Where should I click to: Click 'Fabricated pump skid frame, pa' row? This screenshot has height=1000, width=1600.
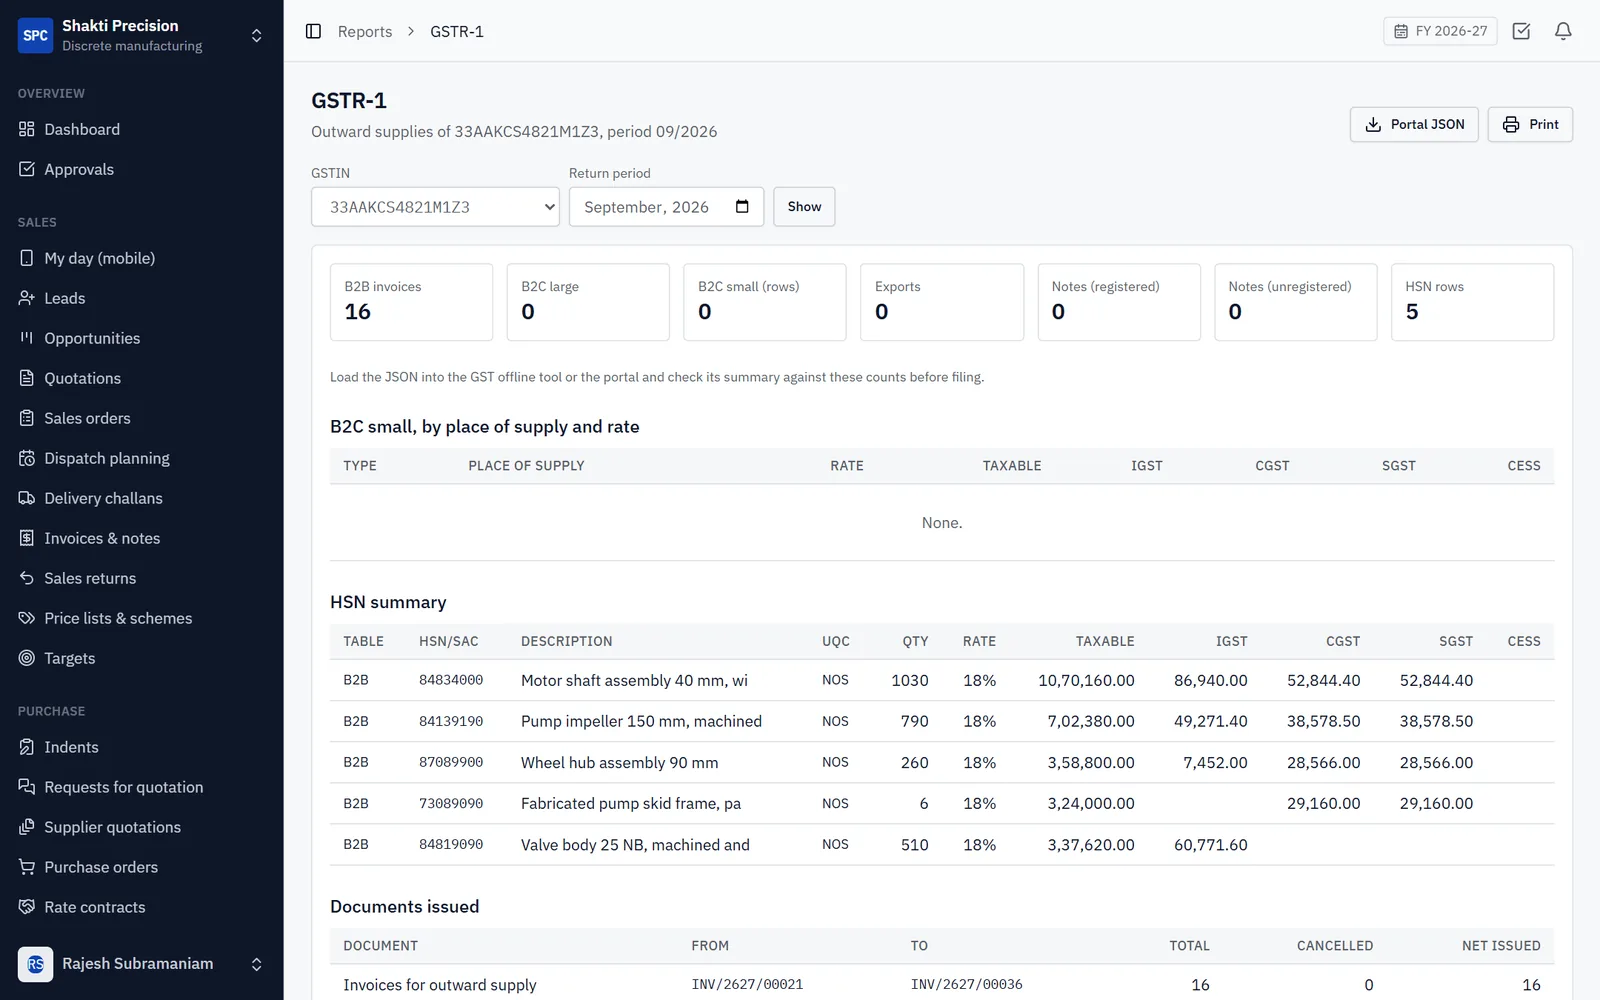[x=942, y=803]
